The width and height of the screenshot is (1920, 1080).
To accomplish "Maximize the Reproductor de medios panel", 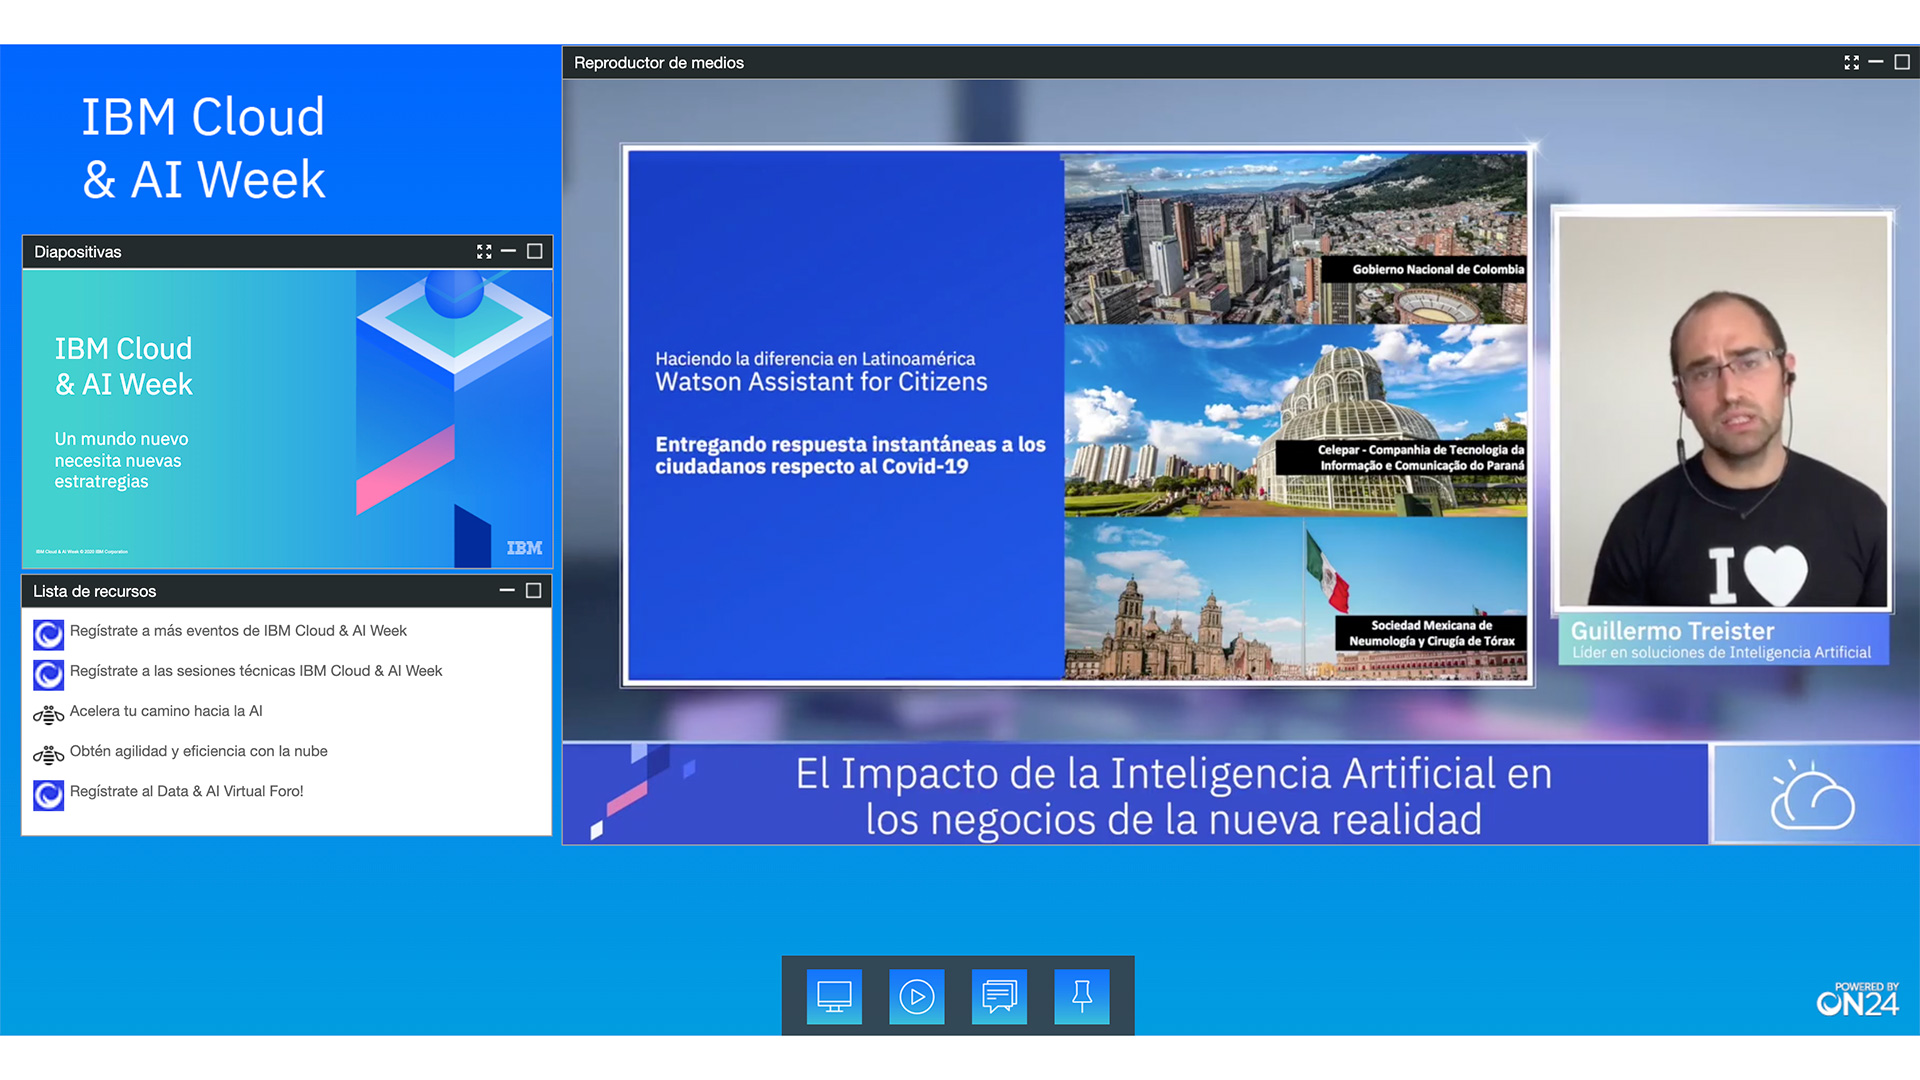I will pyautogui.click(x=1902, y=63).
